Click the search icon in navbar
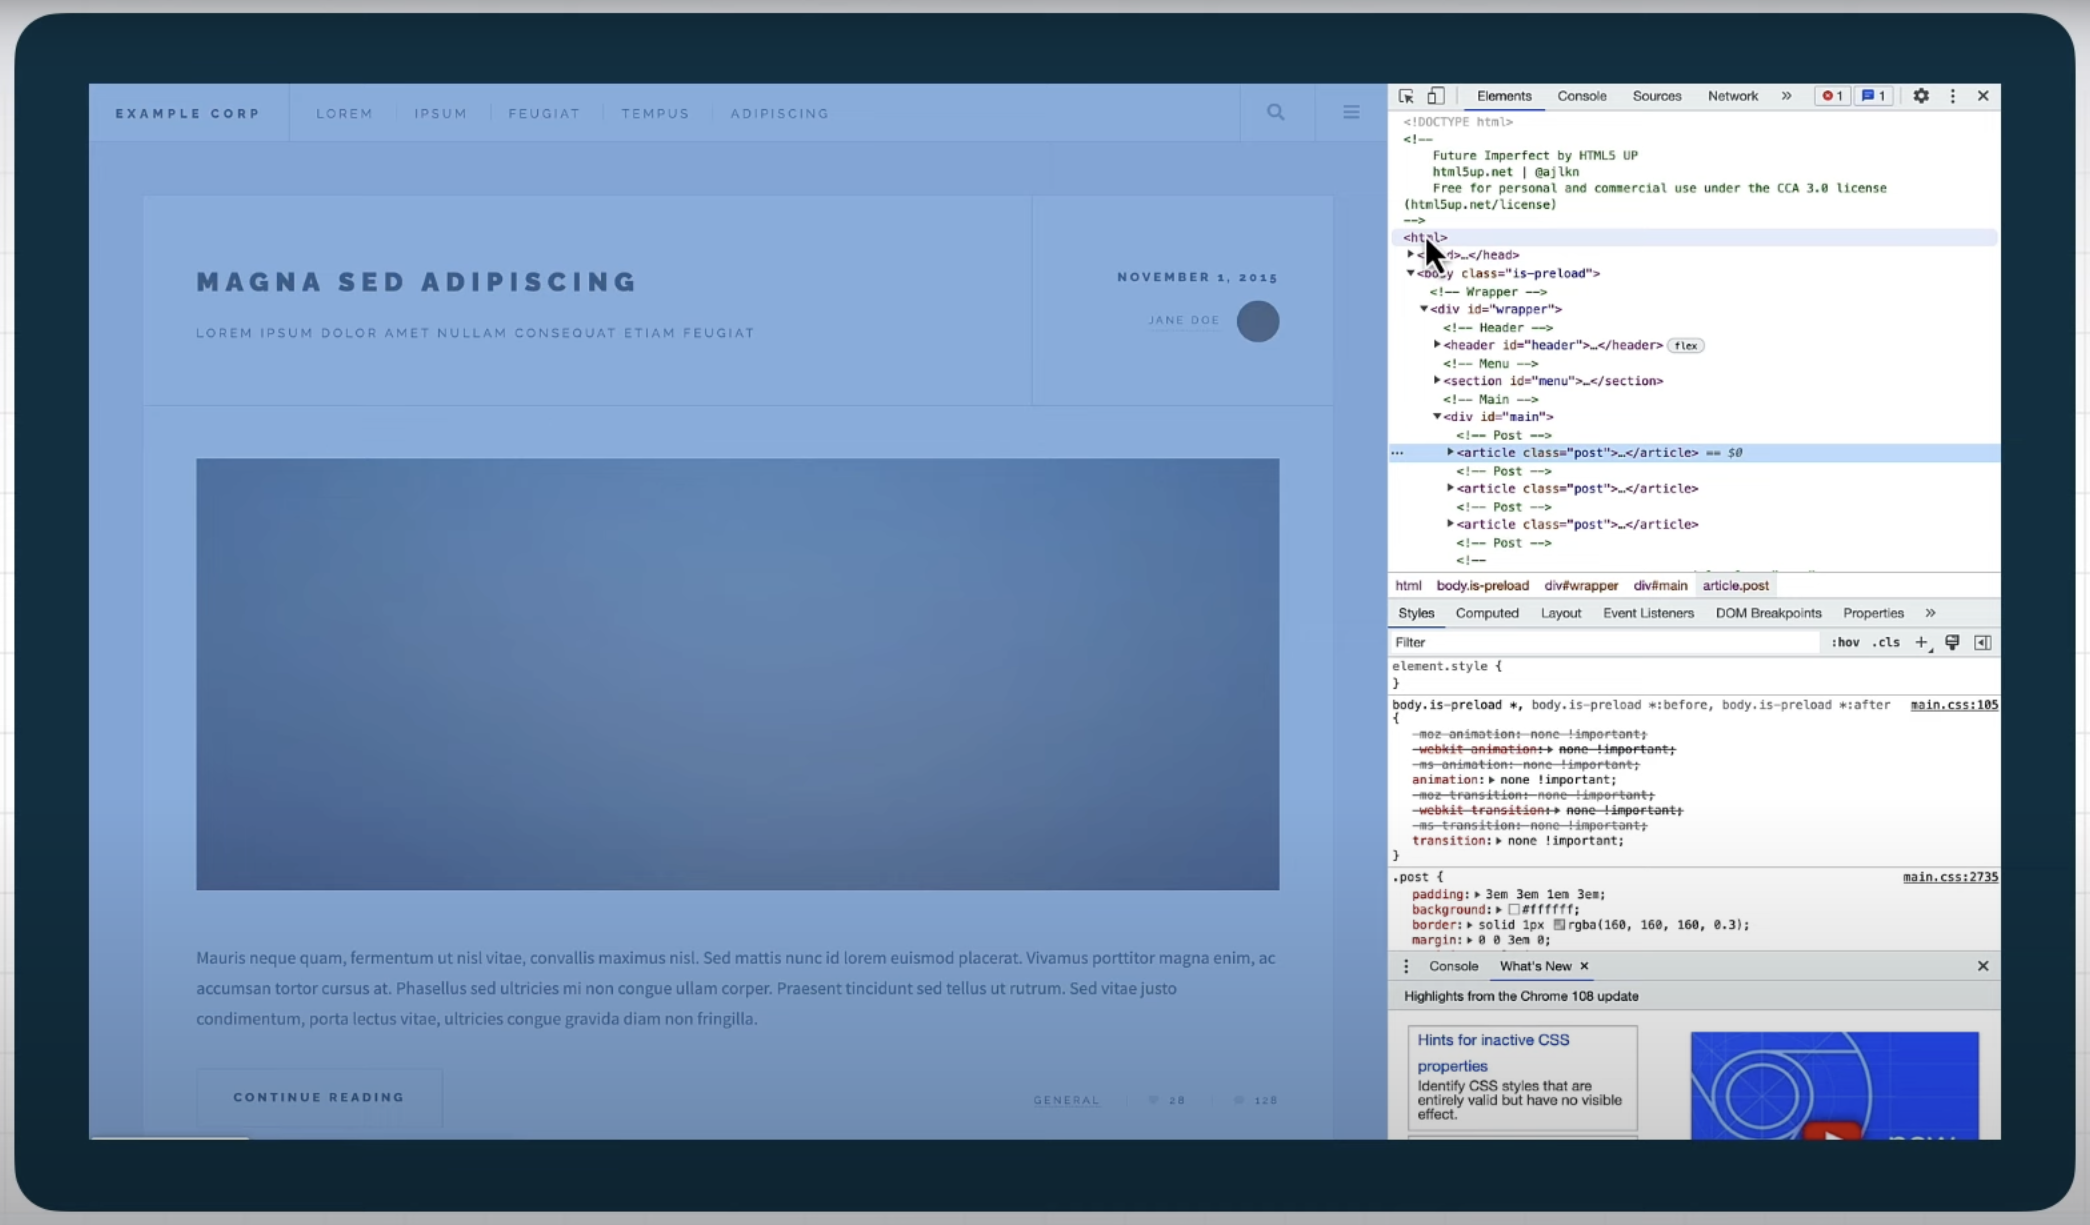This screenshot has height=1225, width=2090. 1276,112
